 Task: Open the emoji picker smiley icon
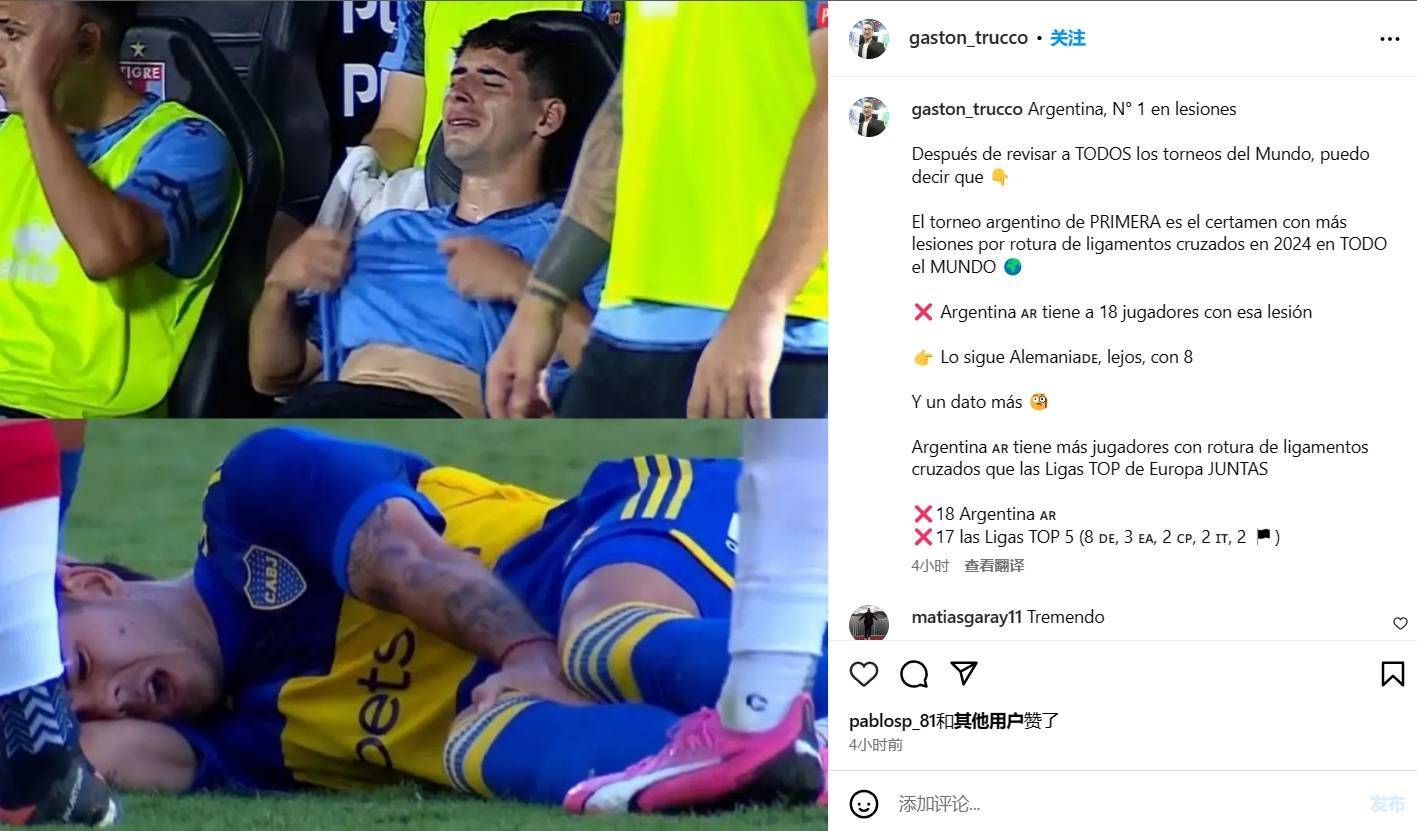pos(863,804)
